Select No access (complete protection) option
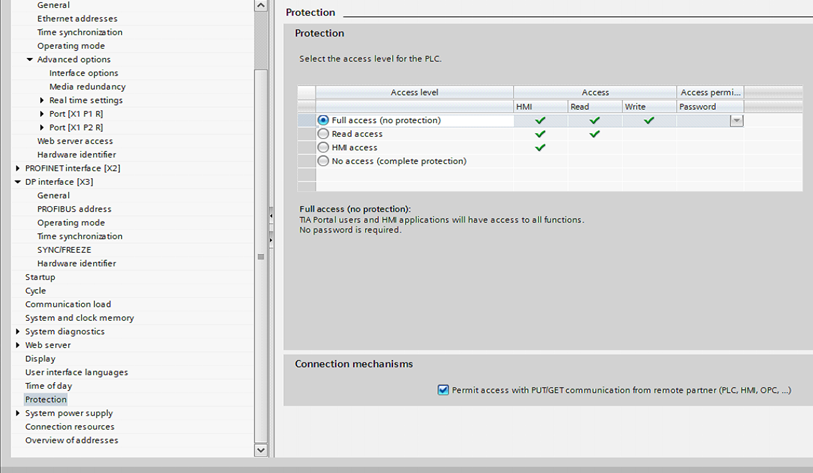 click(x=323, y=161)
